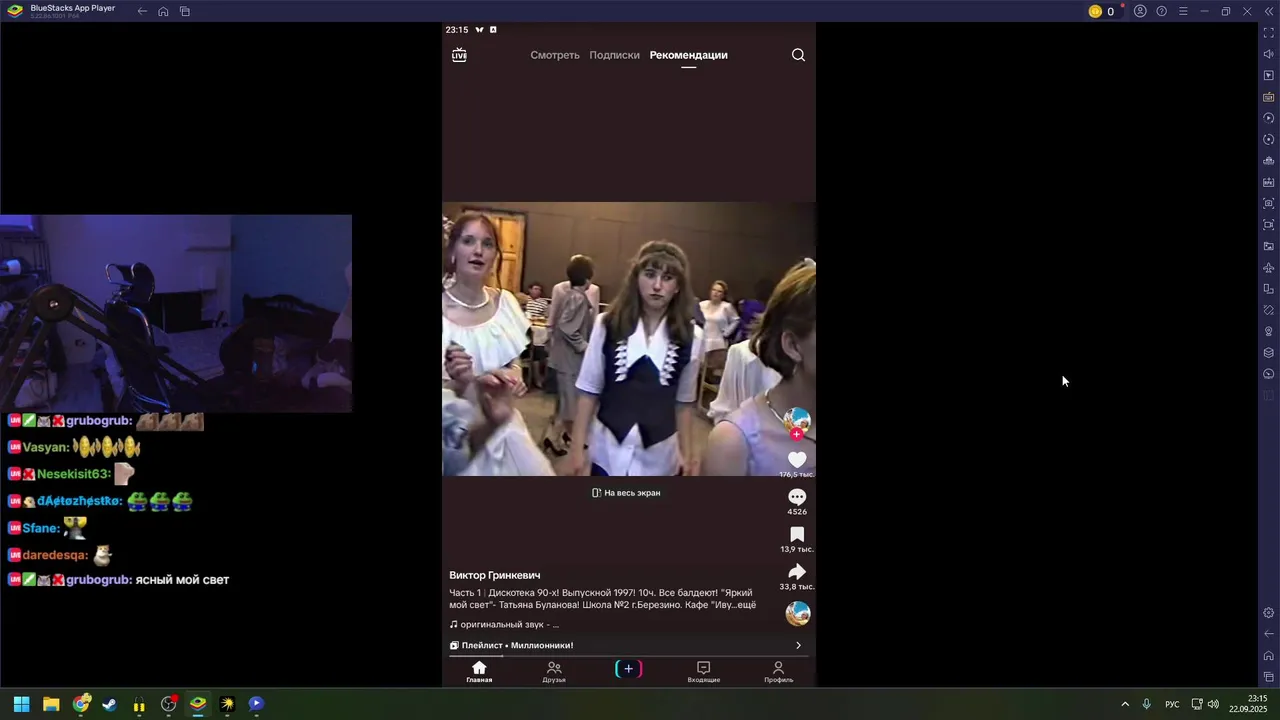
Task: Open BlueStacks media folder icon
Action: click(x=1269, y=246)
